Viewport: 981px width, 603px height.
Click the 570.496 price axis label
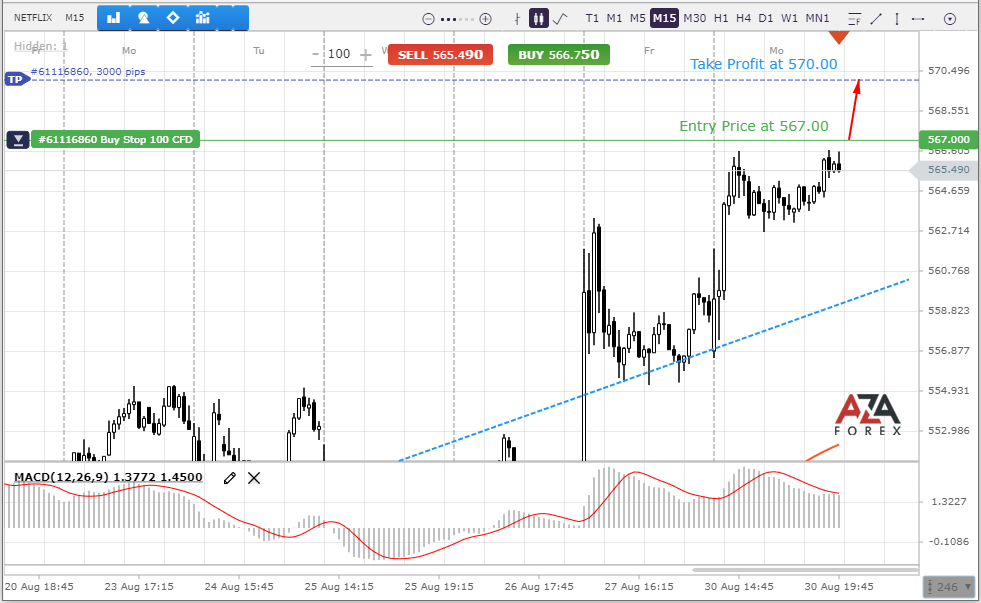point(948,71)
